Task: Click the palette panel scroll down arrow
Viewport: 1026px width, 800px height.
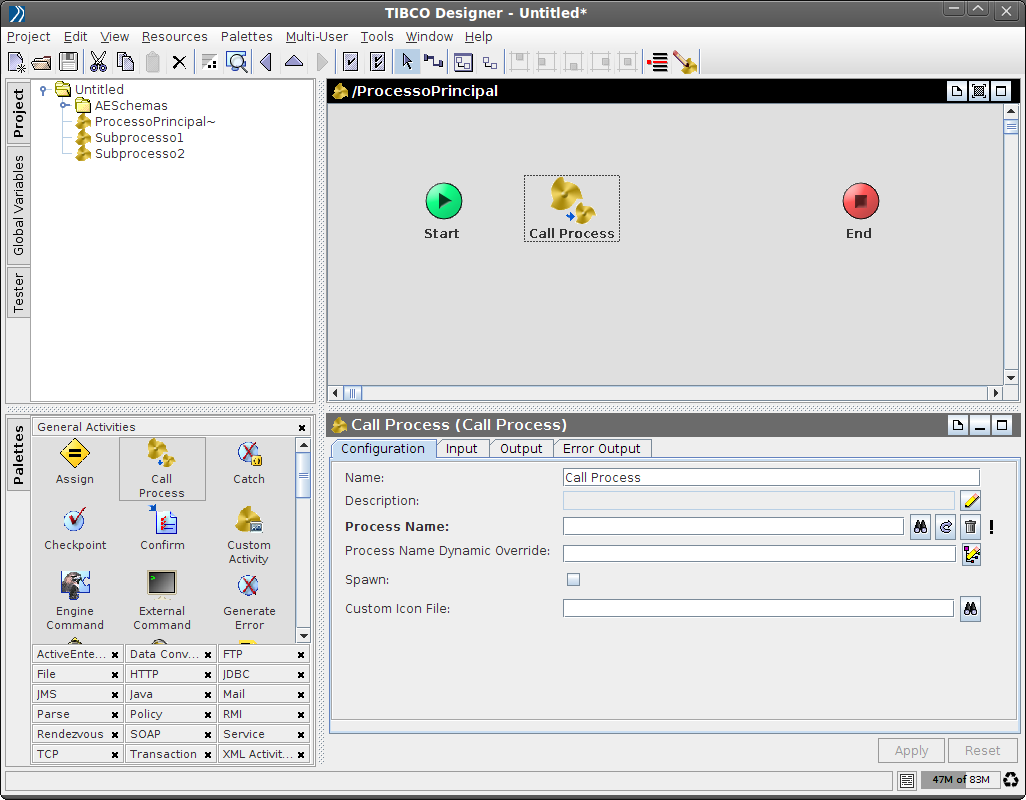Action: [x=304, y=636]
